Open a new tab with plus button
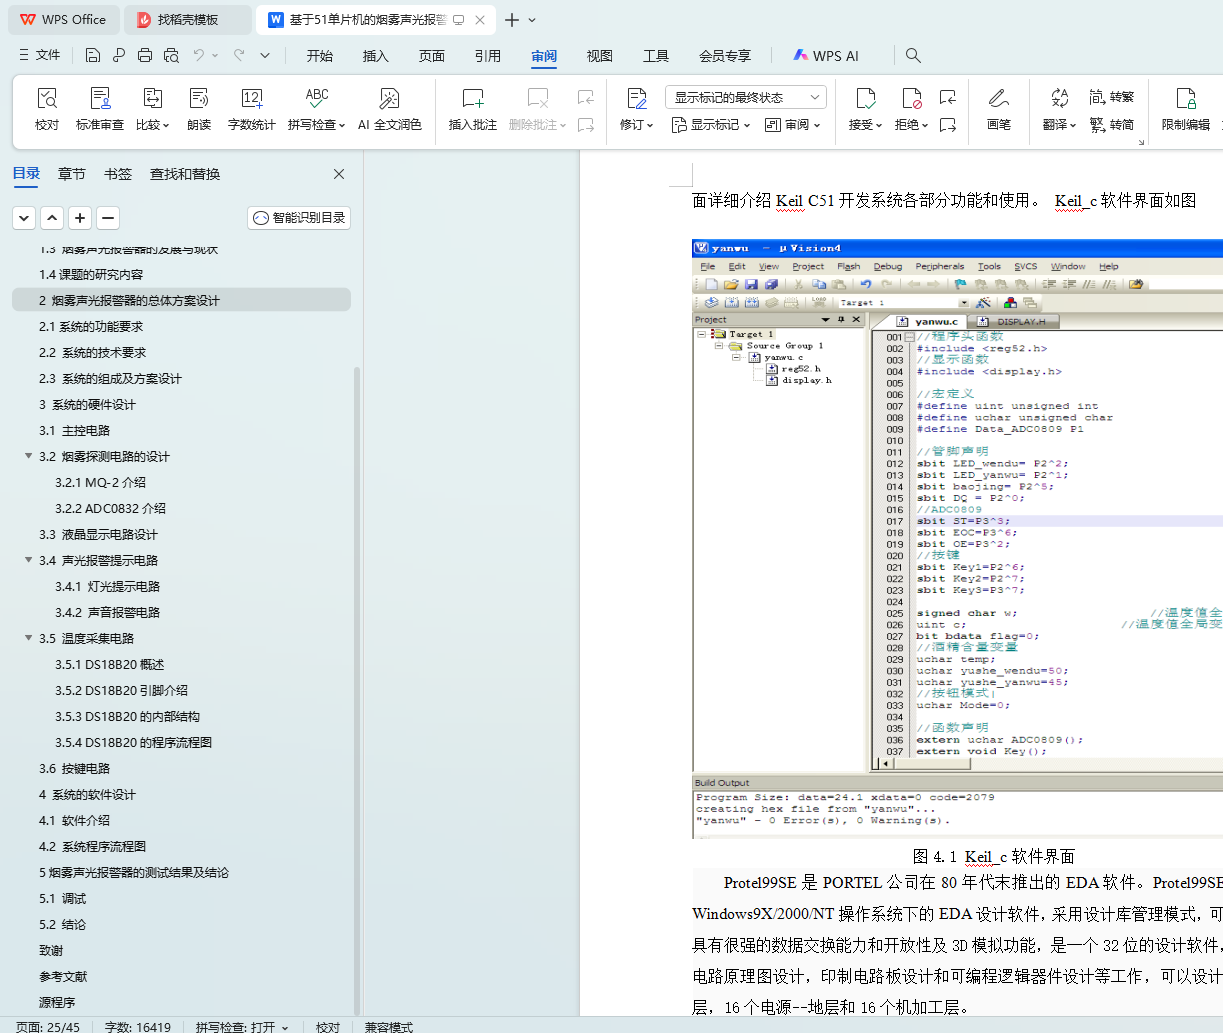The width and height of the screenshot is (1223, 1033). 512,20
